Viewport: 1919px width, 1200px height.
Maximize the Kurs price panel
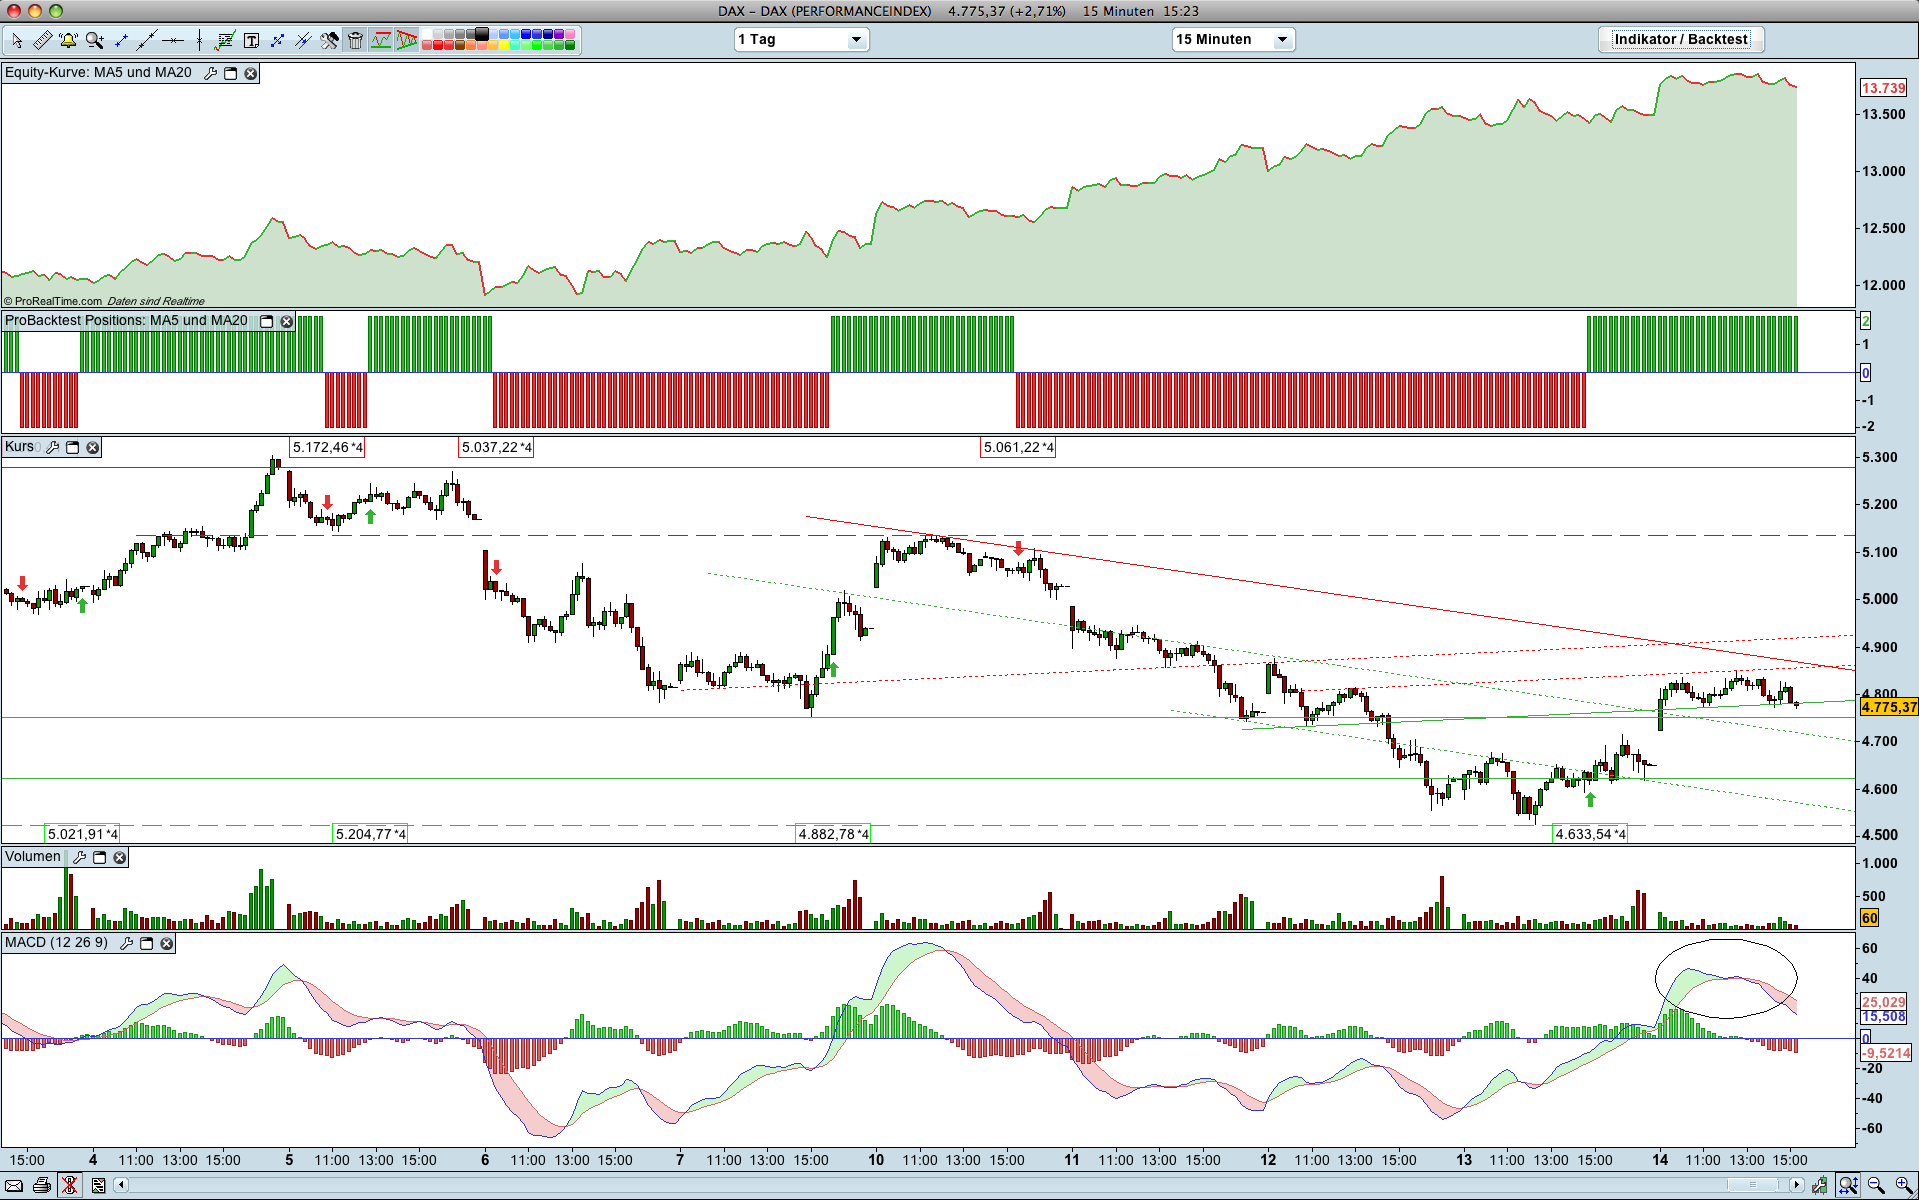point(73,447)
